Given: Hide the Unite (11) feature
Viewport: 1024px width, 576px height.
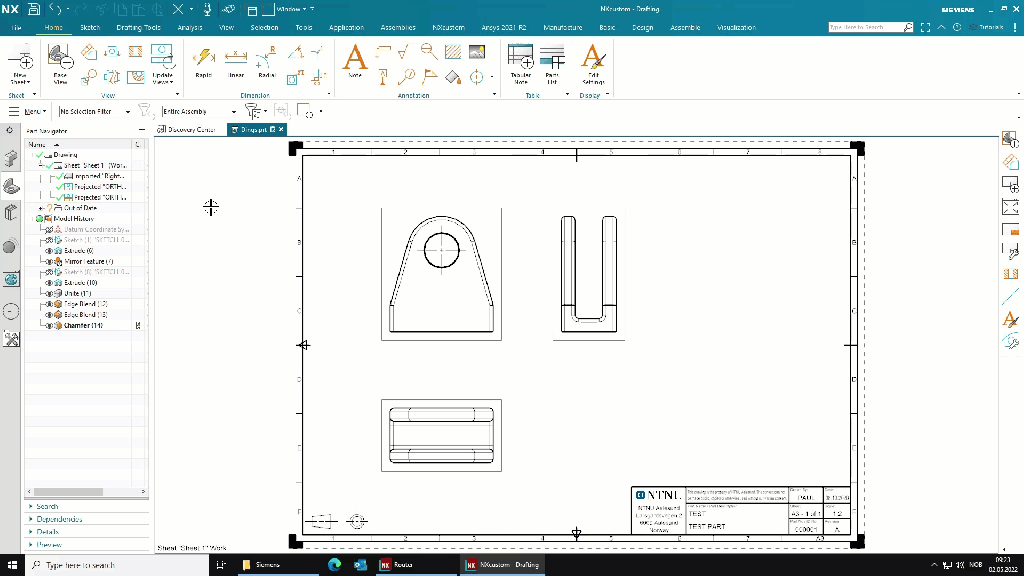Looking at the screenshot, I should tap(48, 293).
